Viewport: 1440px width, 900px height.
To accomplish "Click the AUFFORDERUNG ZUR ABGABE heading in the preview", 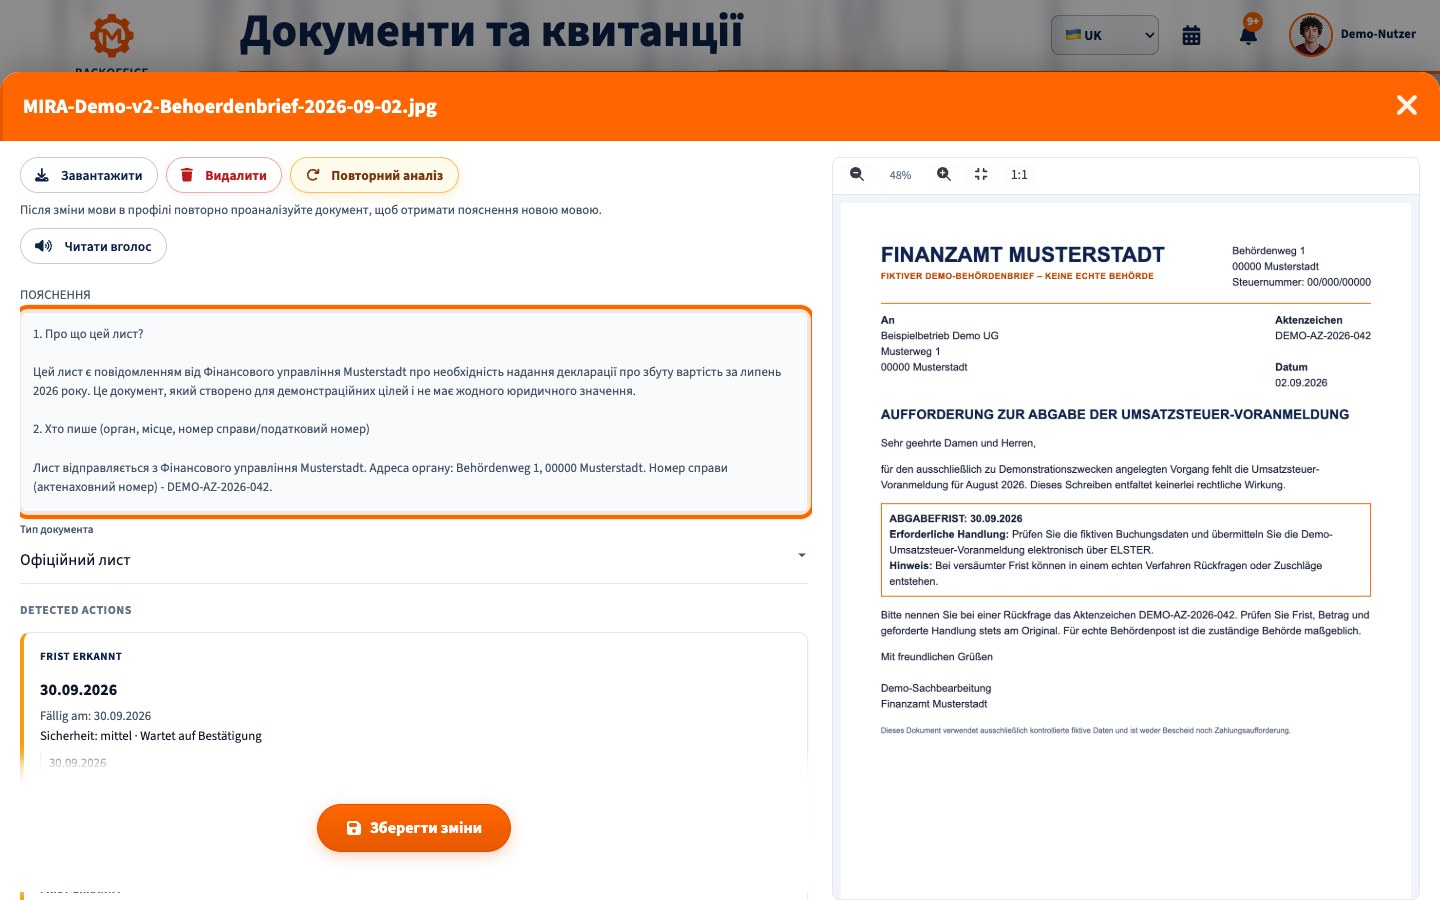I will click(x=1114, y=414).
